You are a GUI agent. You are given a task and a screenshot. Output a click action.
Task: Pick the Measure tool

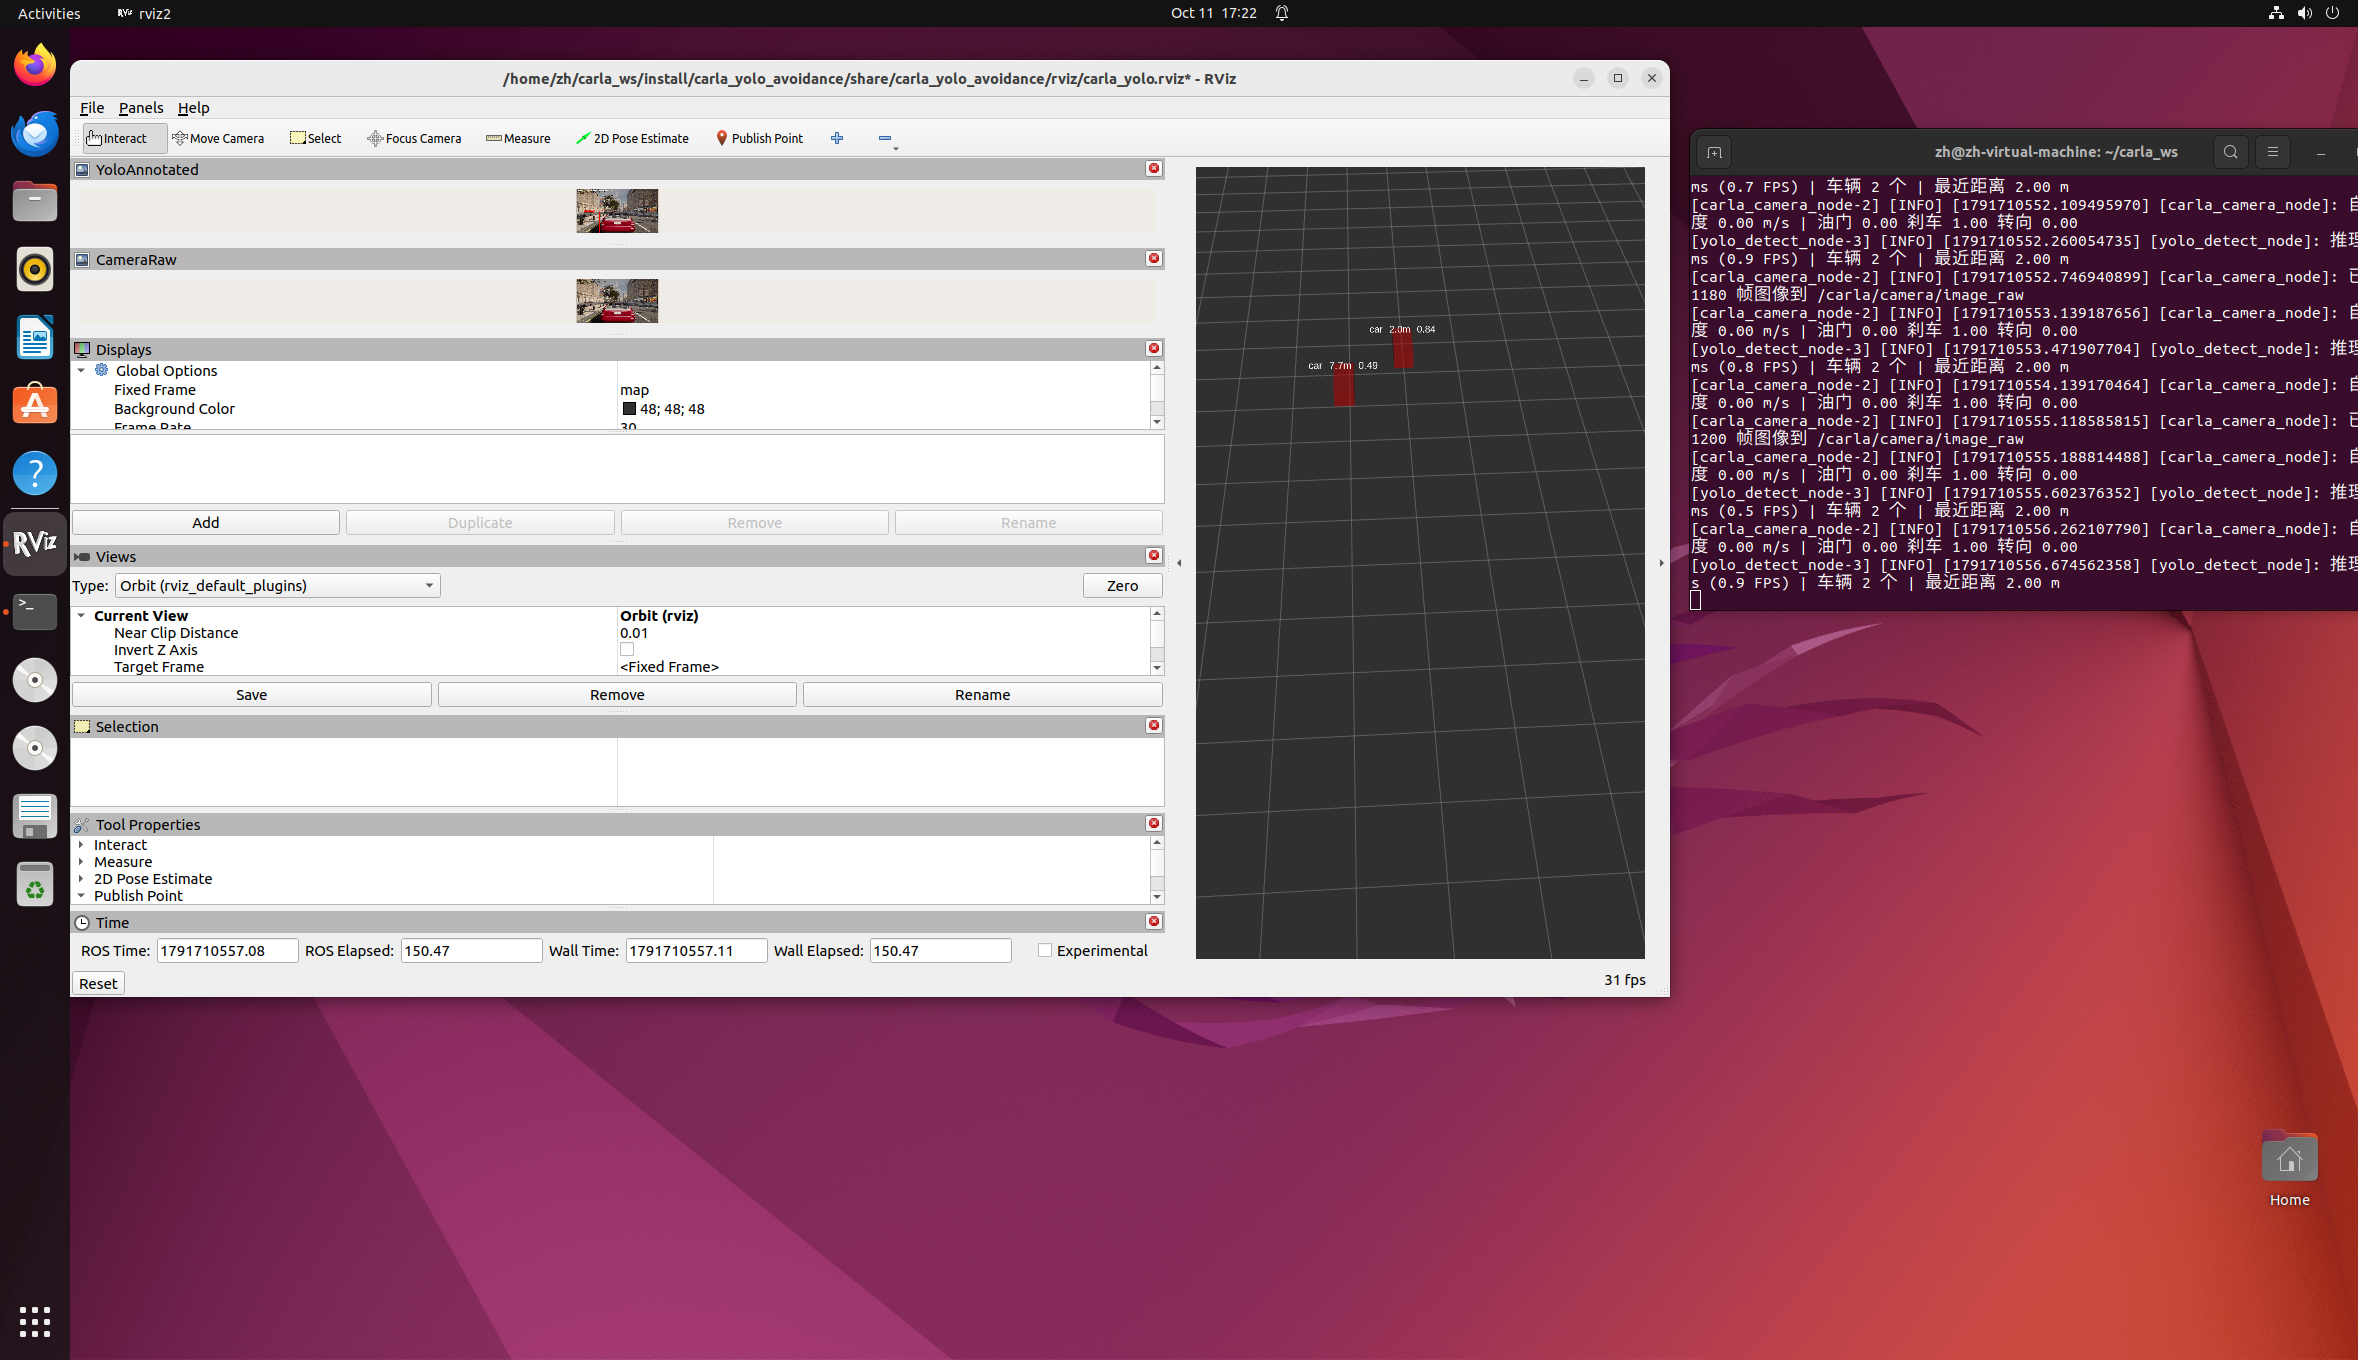click(518, 138)
